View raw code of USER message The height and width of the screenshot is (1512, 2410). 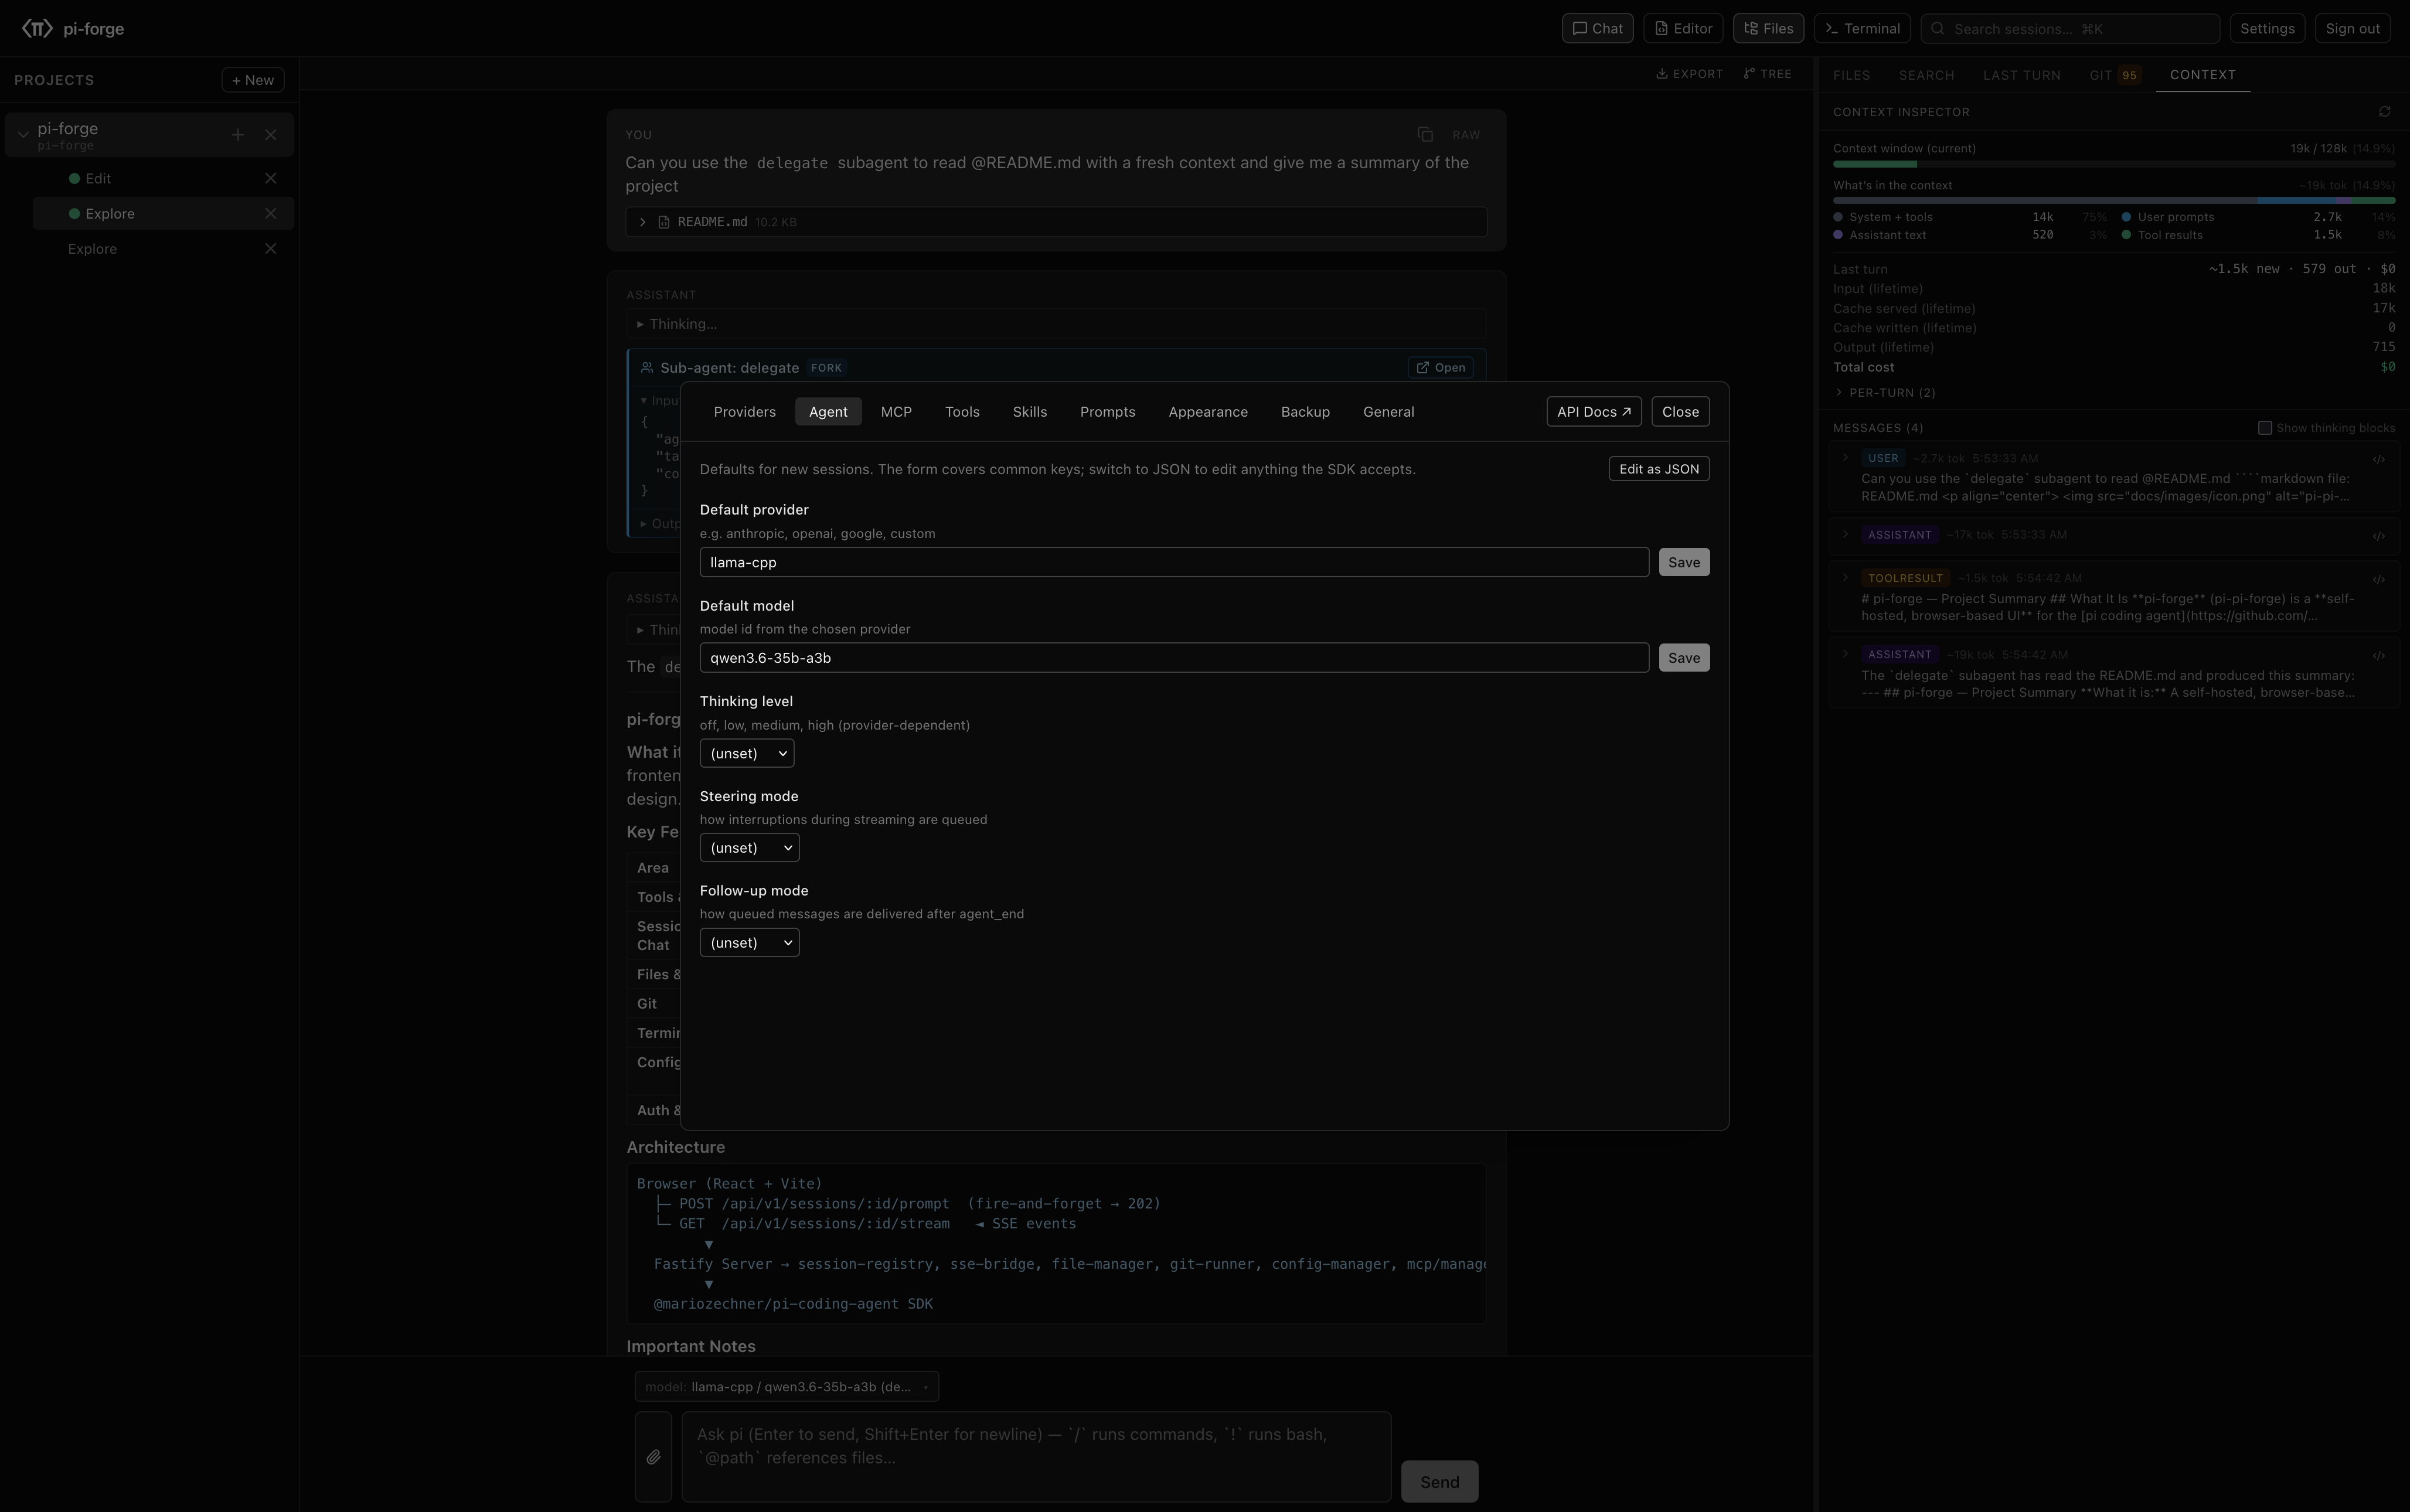tap(2379, 460)
